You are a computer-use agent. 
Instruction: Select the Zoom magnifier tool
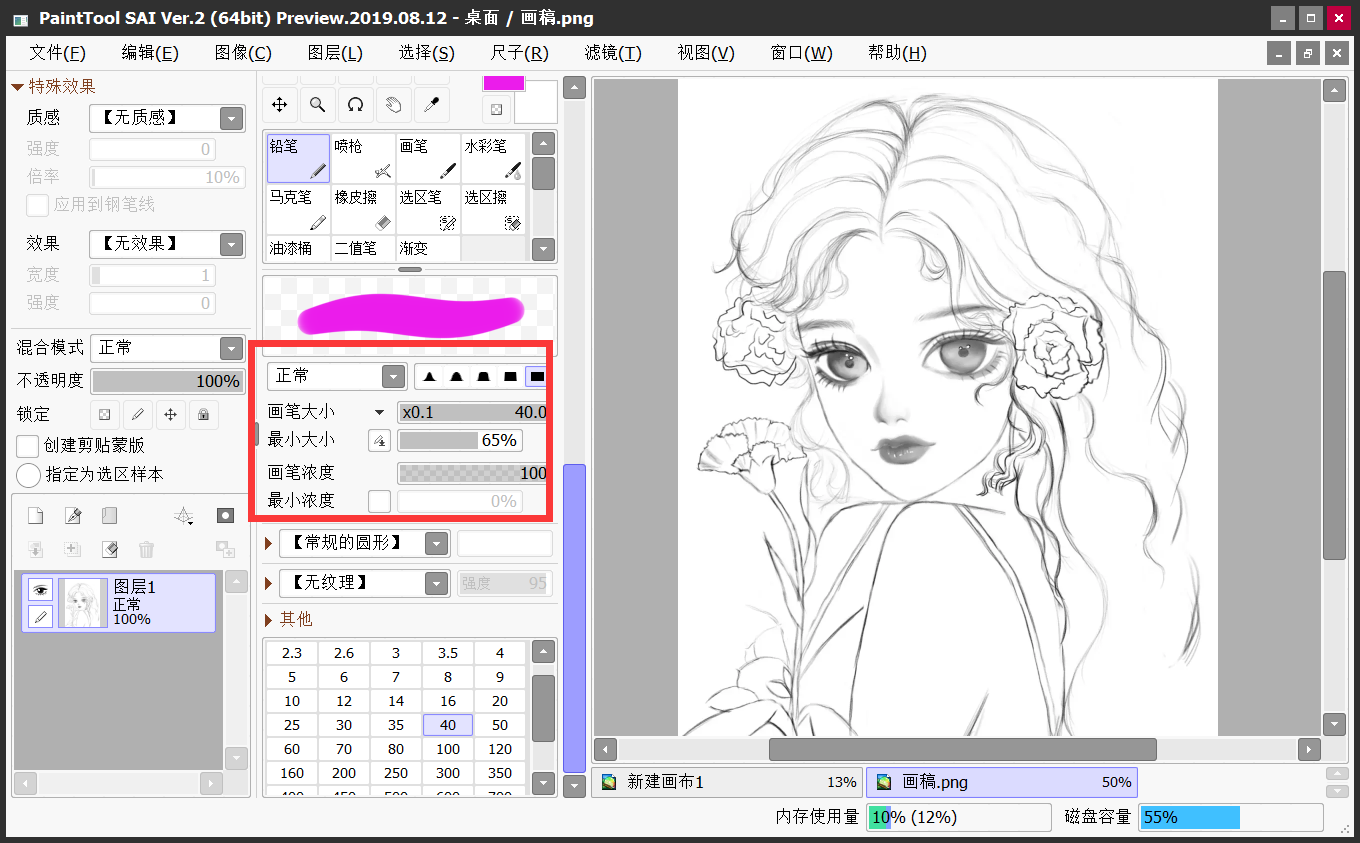coord(317,104)
